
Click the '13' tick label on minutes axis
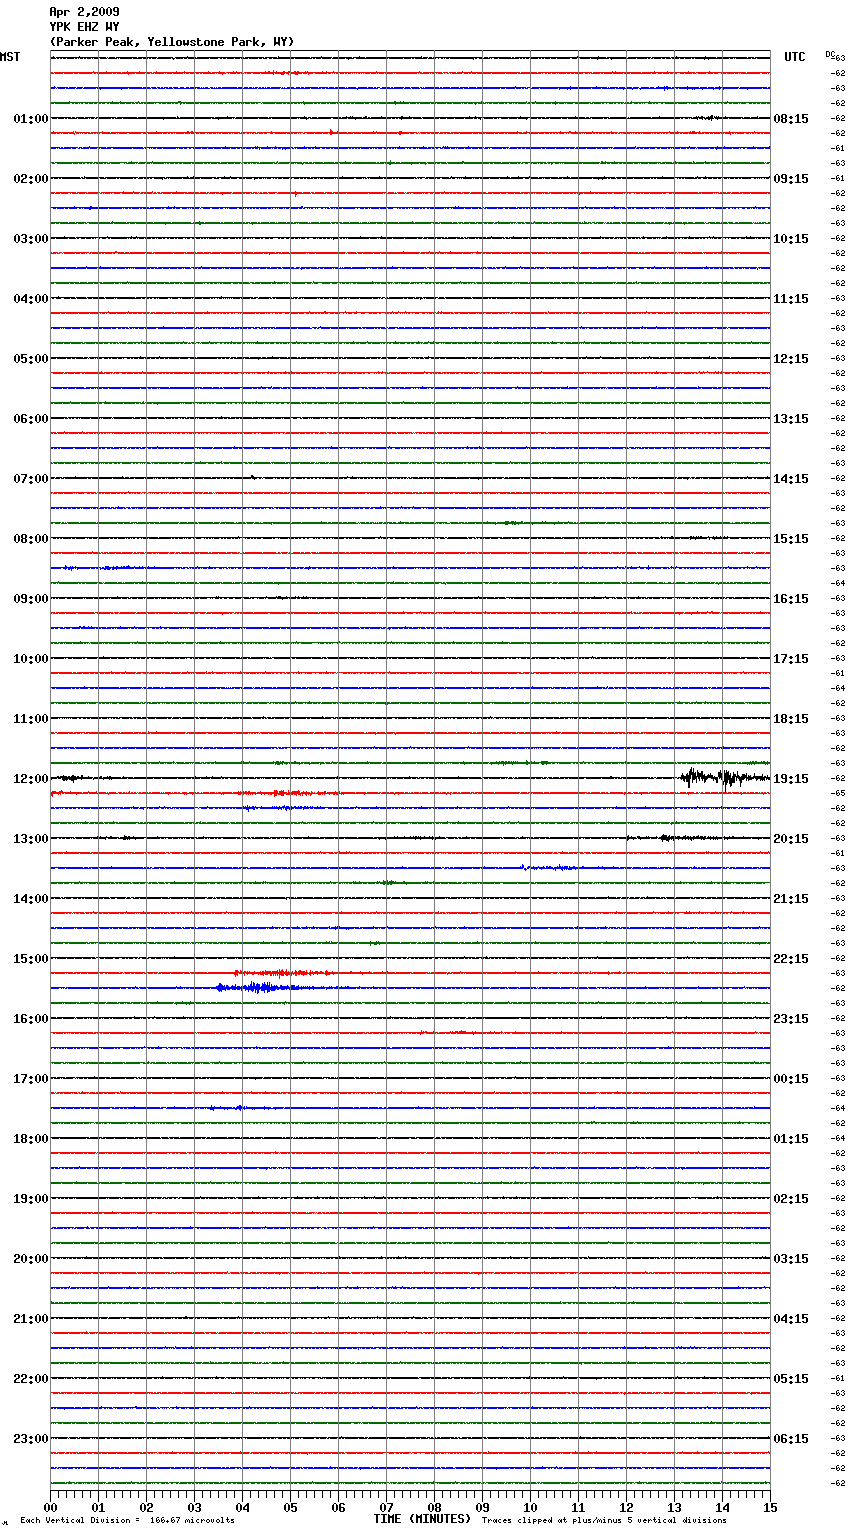click(674, 1507)
